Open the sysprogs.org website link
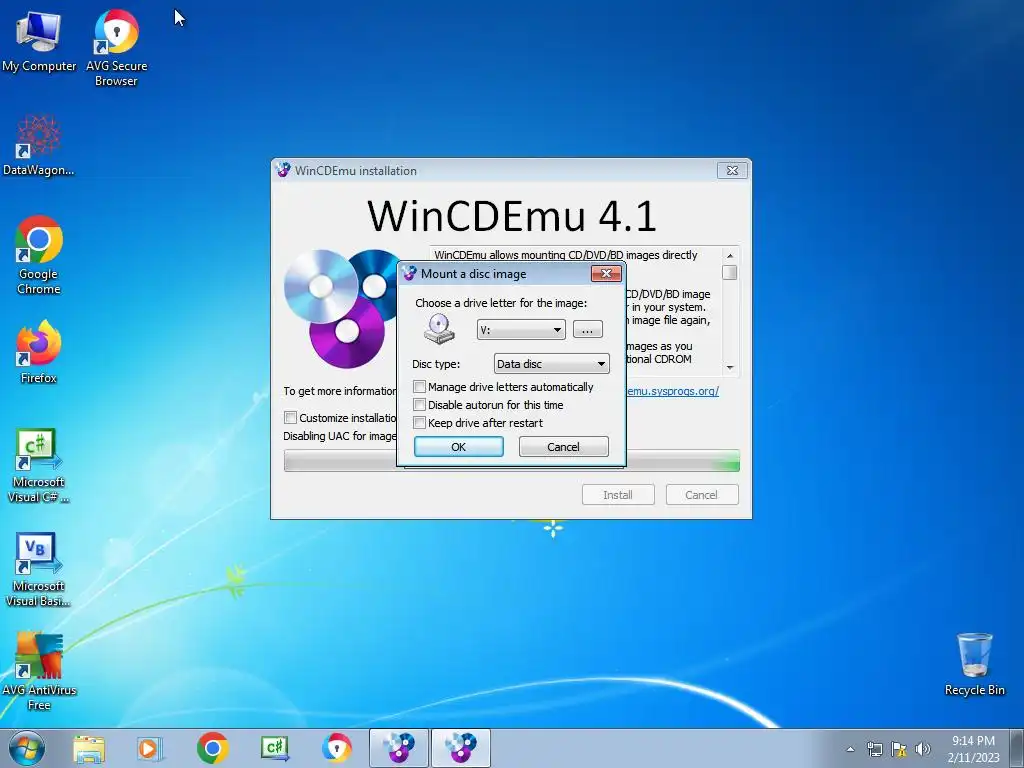The width and height of the screenshot is (1024, 768). 673,391
